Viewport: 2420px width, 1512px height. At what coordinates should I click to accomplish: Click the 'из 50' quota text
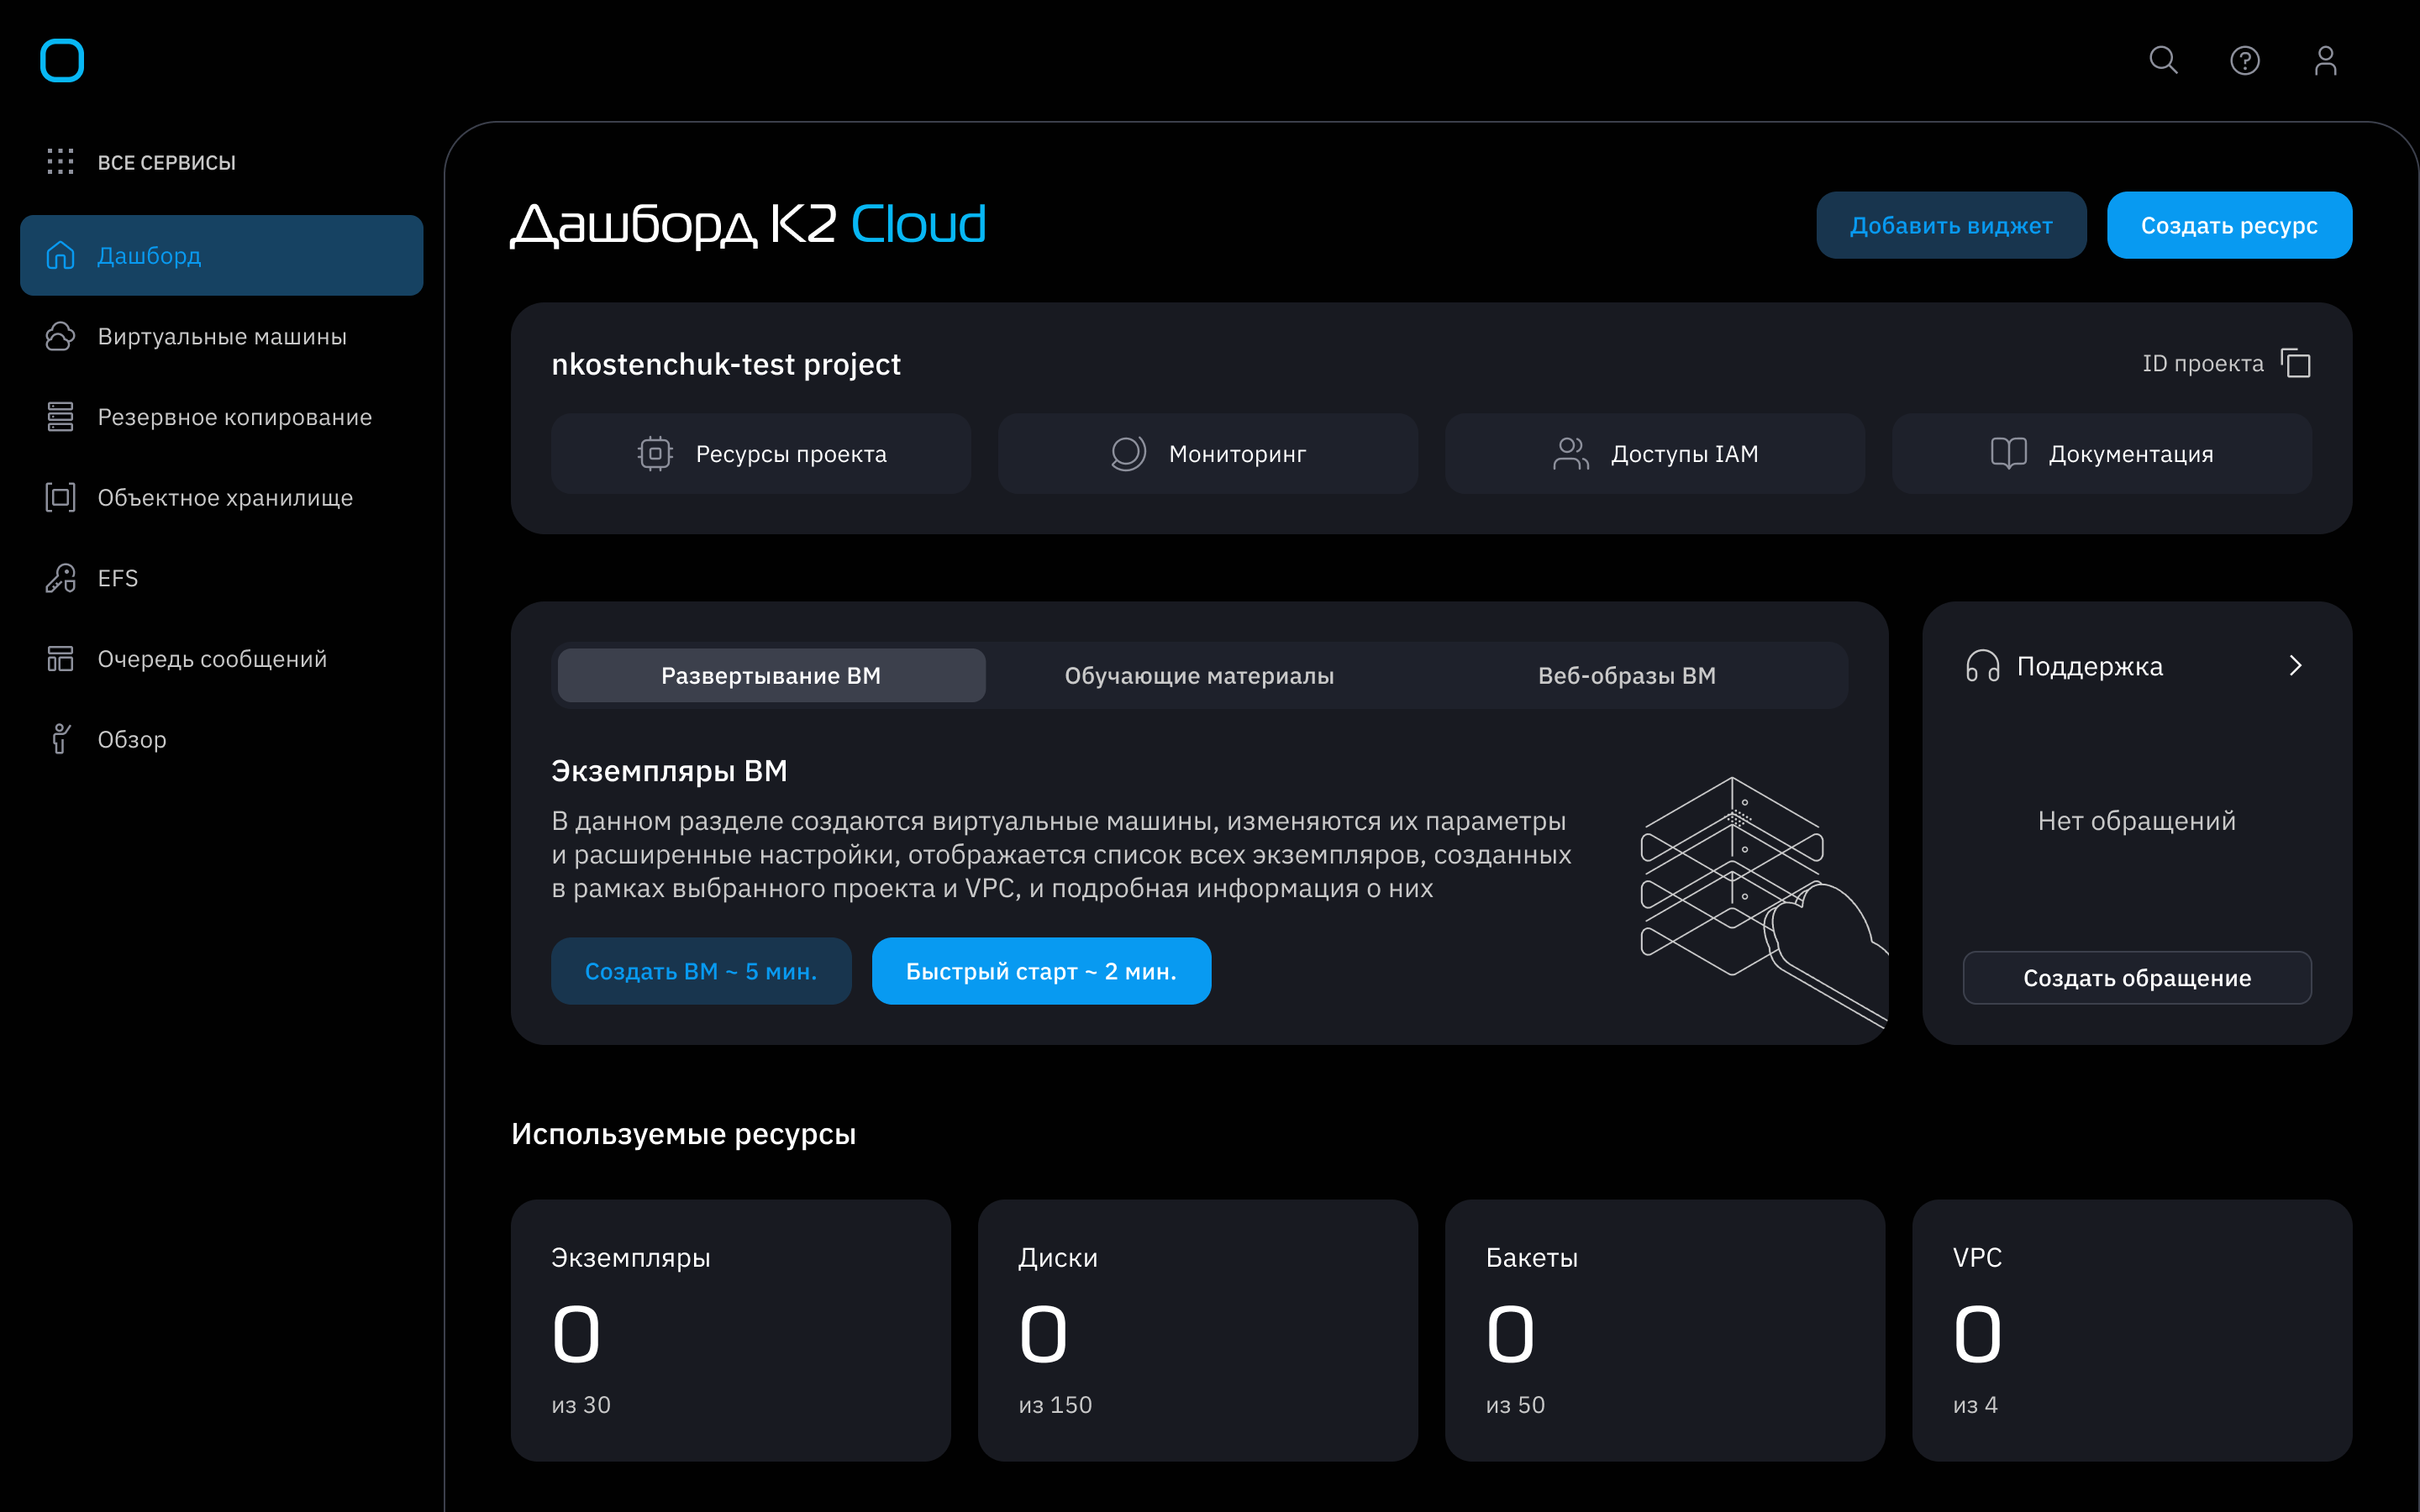coord(1515,1405)
